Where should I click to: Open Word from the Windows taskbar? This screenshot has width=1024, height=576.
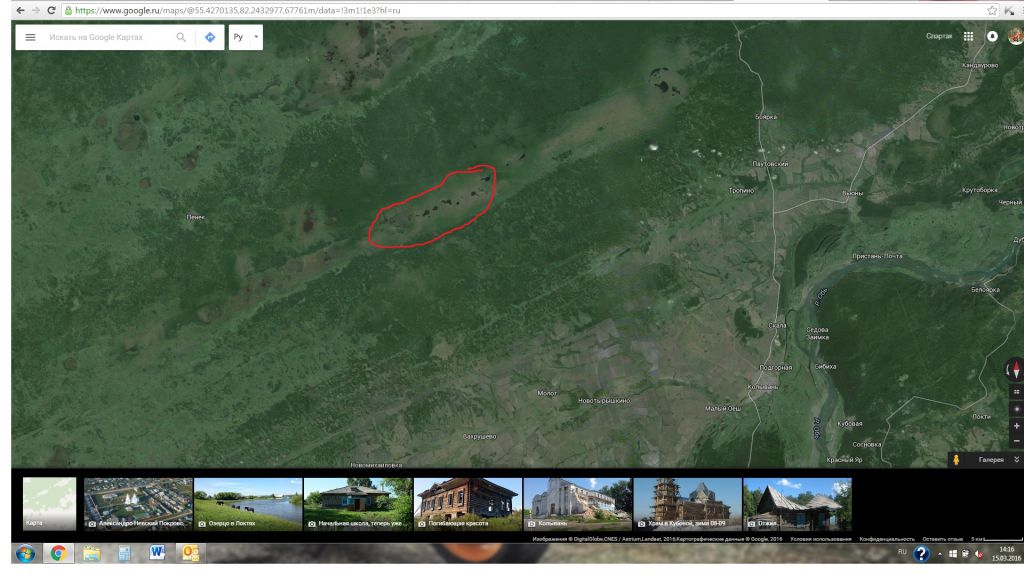(157, 556)
